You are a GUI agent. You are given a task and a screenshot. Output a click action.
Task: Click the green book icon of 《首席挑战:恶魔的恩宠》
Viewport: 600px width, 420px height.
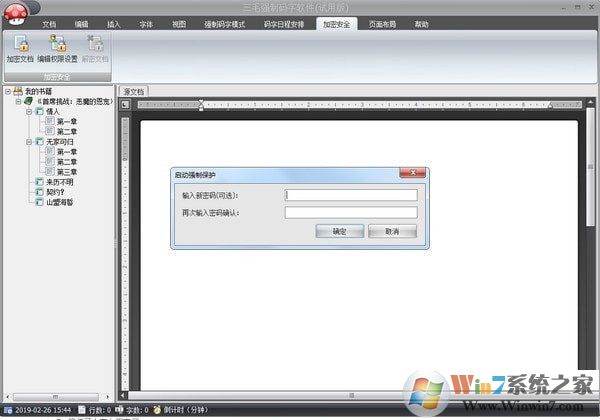[x=28, y=101]
